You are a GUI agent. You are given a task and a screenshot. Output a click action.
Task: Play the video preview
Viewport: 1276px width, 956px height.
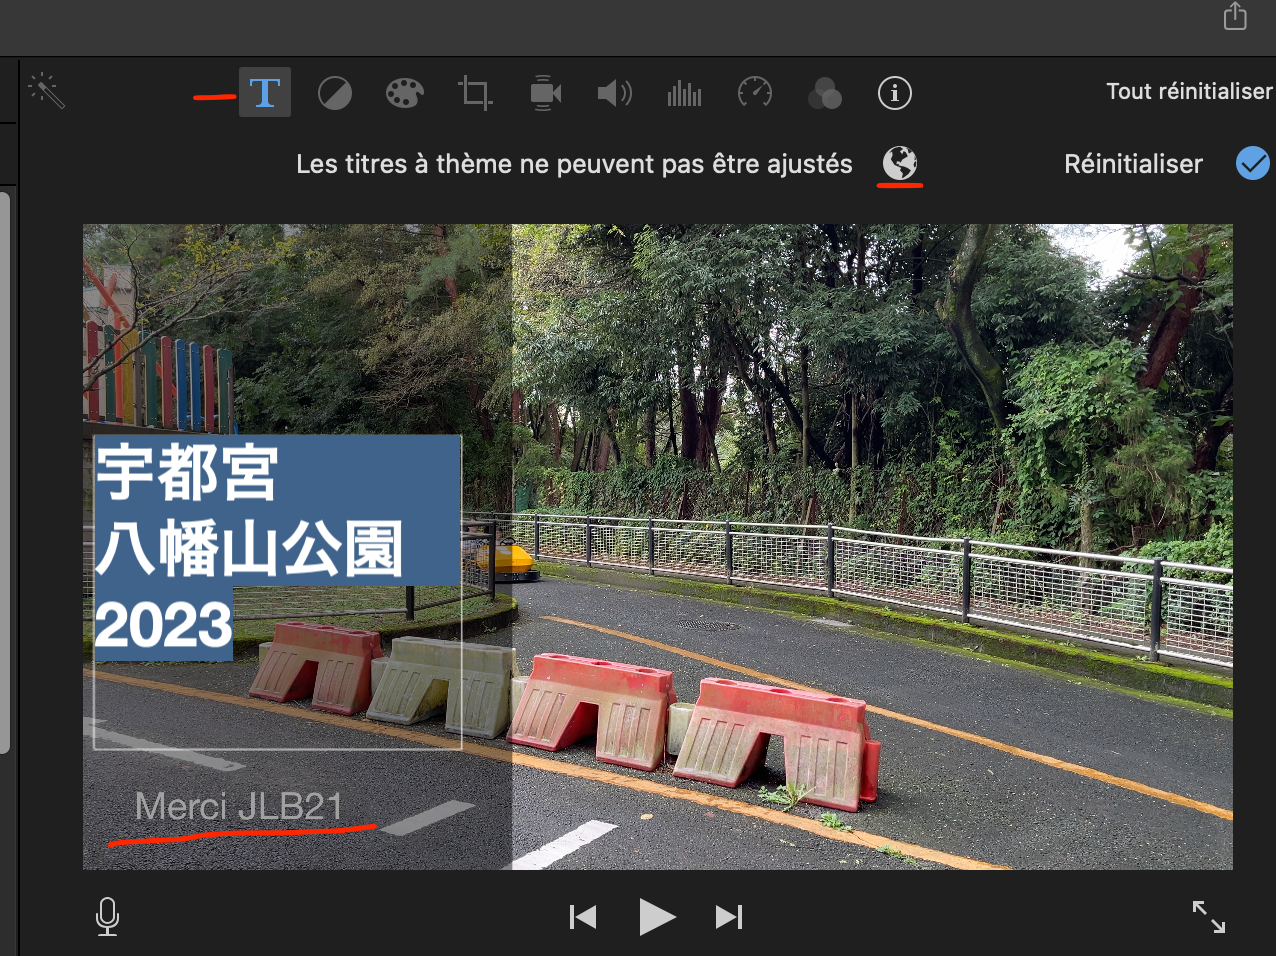point(657,916)
